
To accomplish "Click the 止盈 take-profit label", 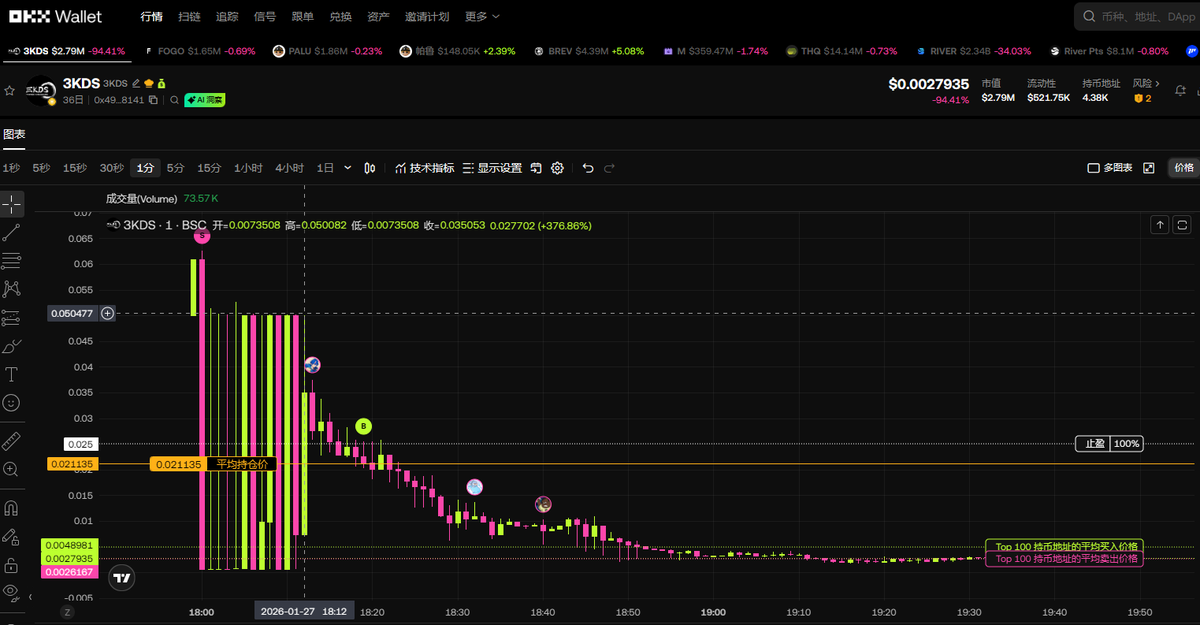I will click(x=1092, y=443).
